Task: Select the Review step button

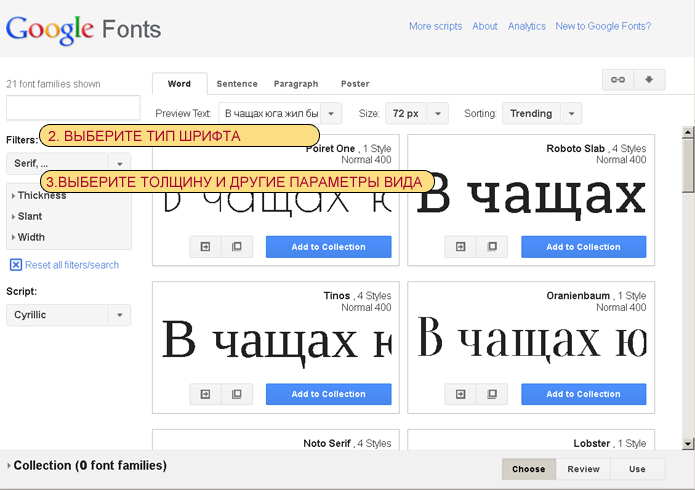Action: 583,469
